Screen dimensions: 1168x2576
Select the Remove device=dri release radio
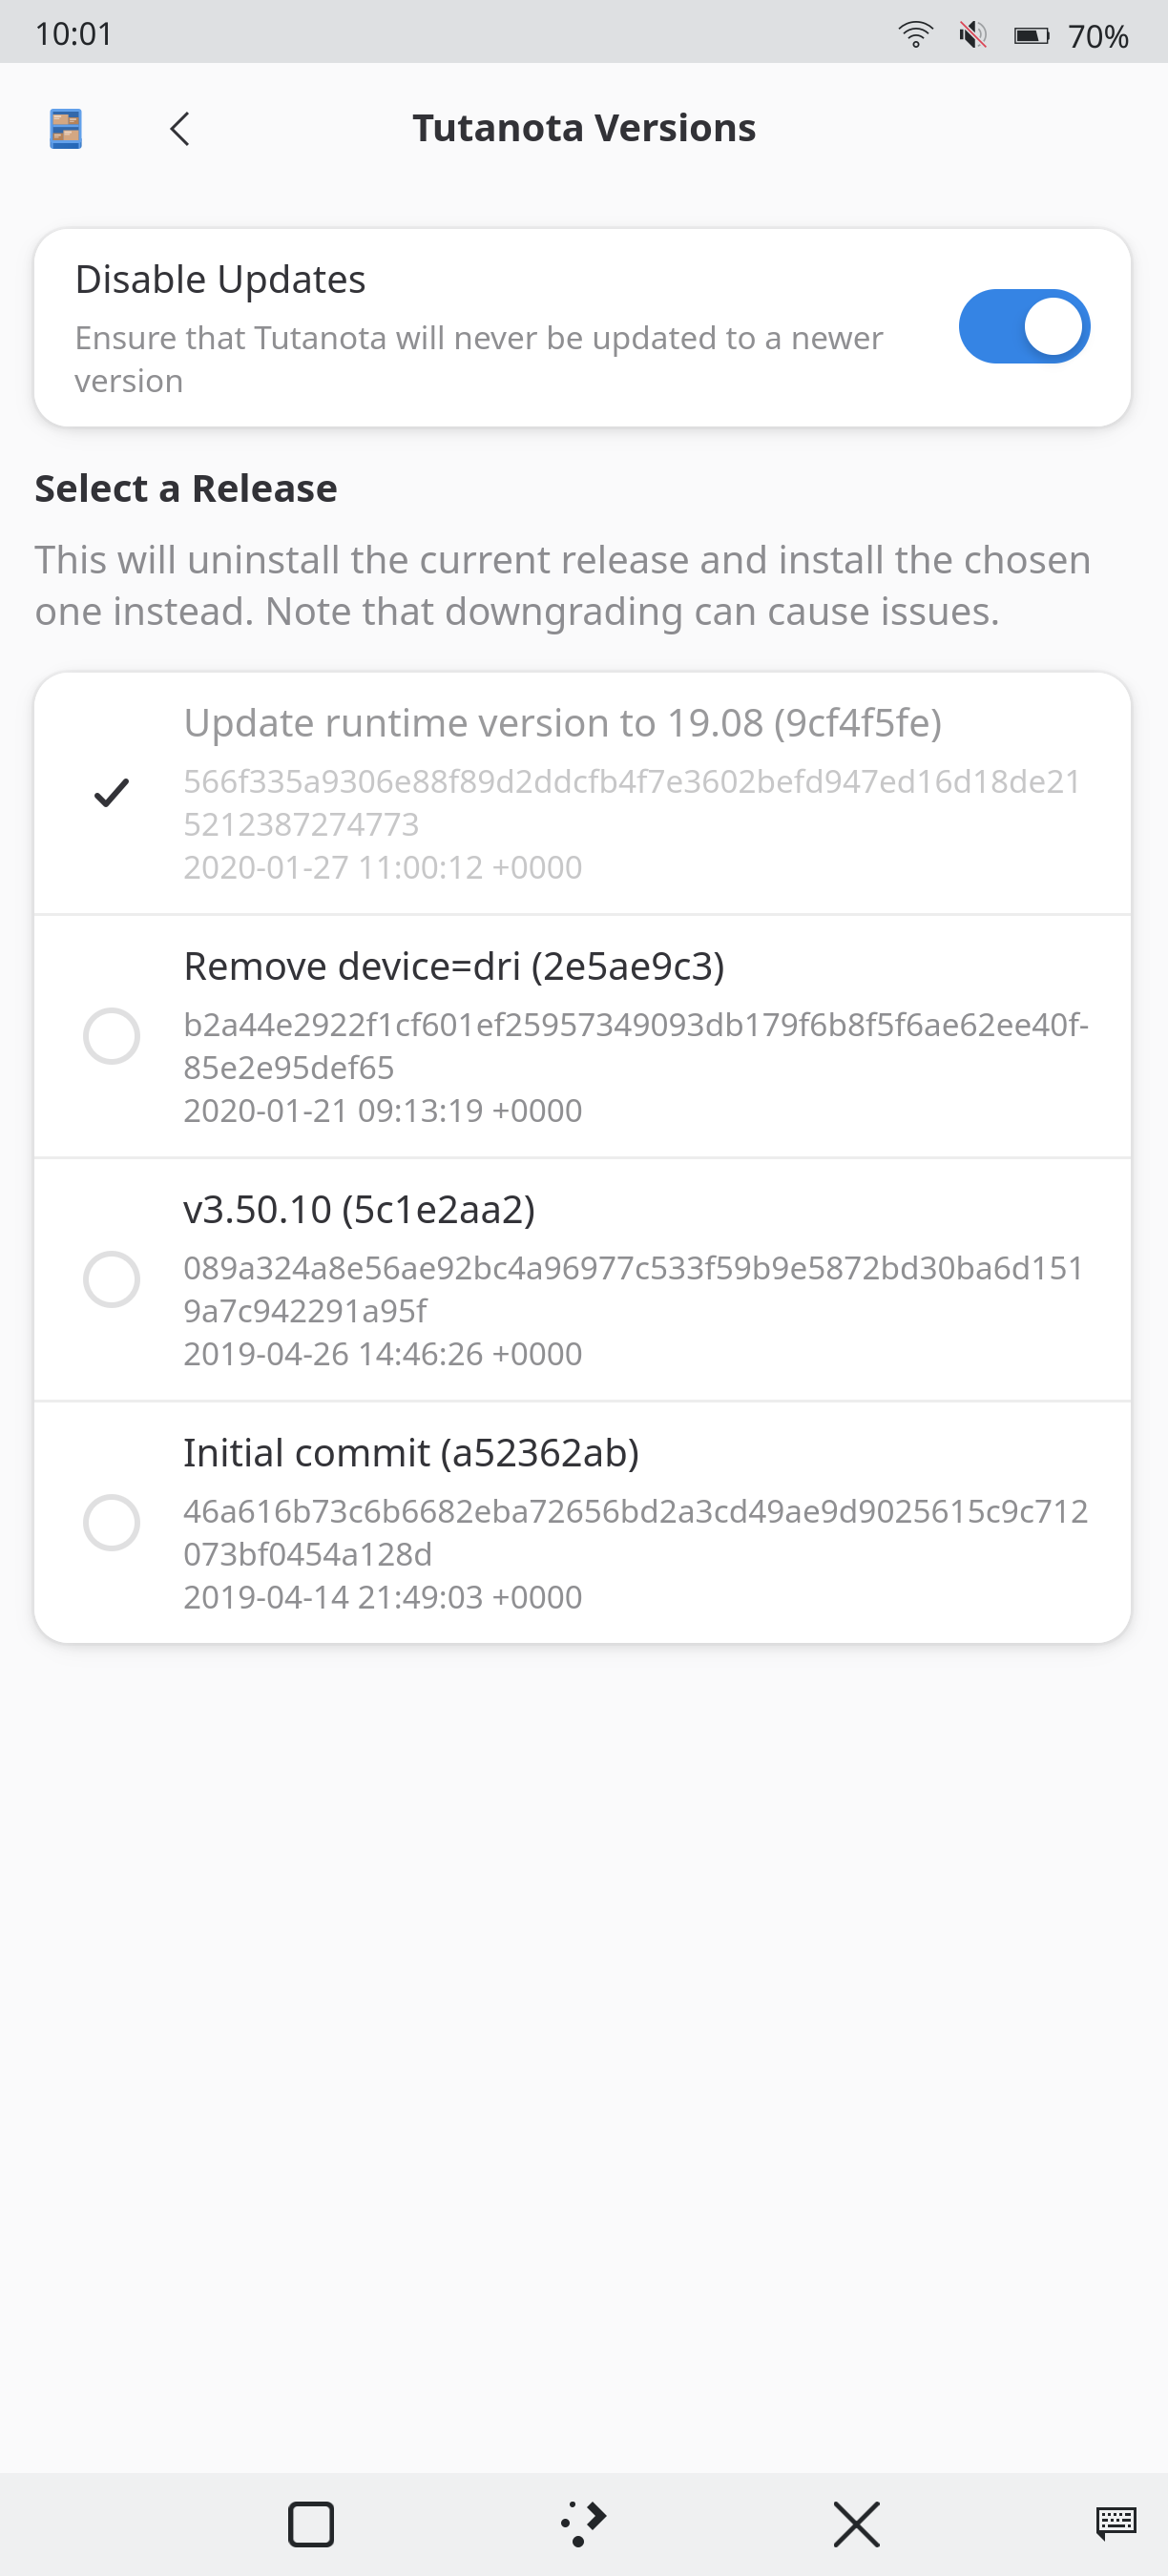pos(111,1036)
